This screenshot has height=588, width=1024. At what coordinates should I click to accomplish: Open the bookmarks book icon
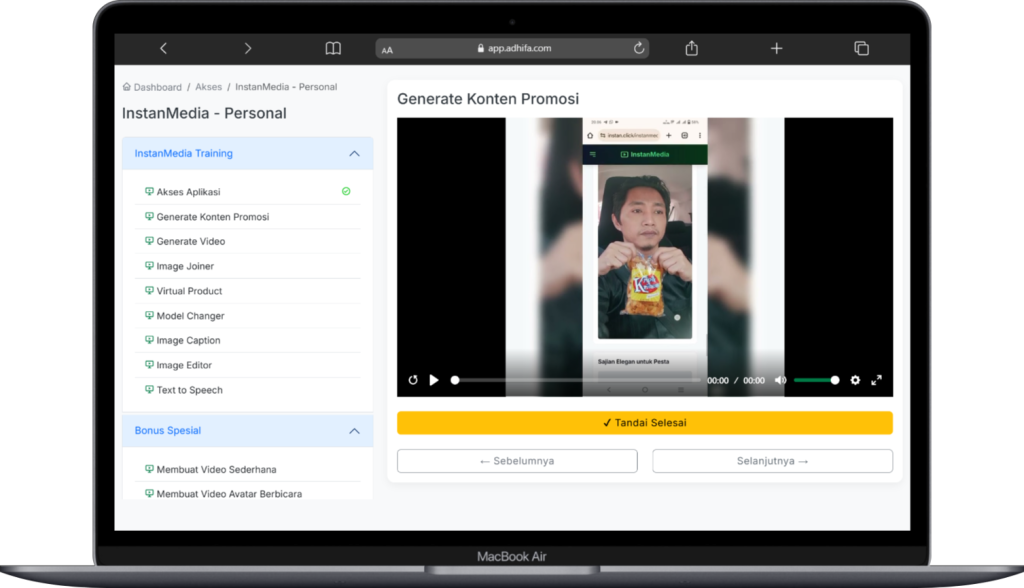(x=333, y=48)
